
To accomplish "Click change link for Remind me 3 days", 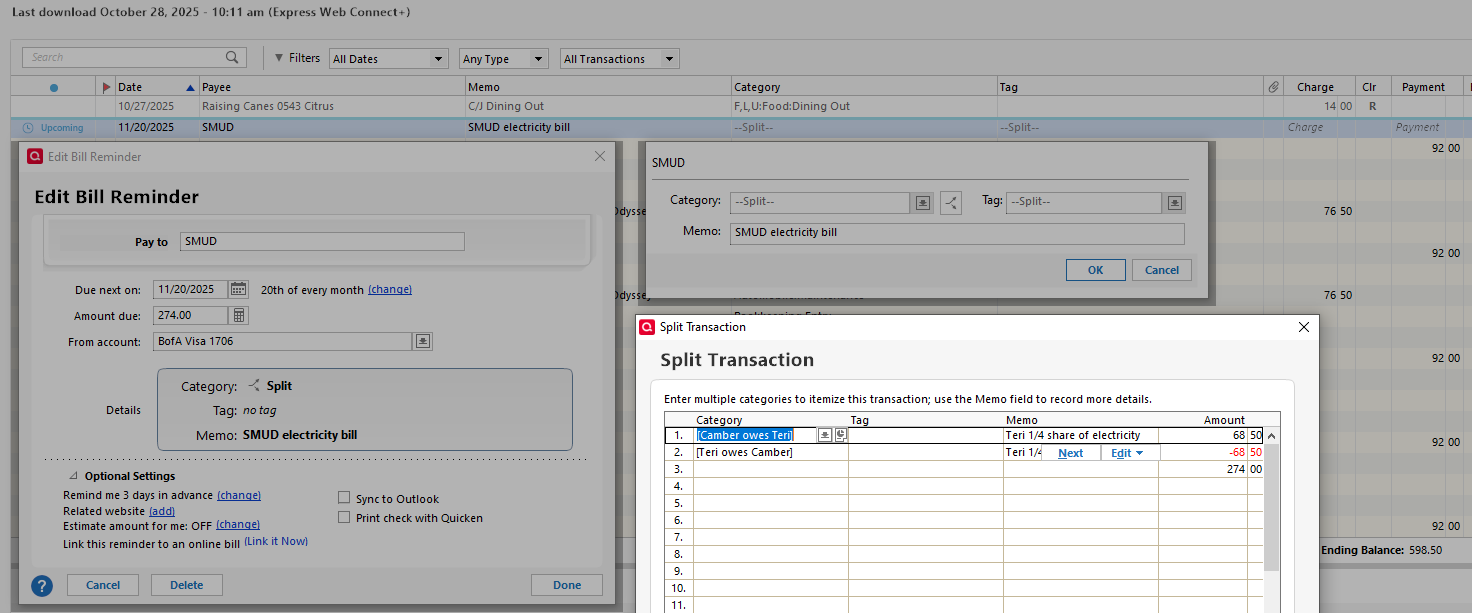I will click(x=239, y=495).
